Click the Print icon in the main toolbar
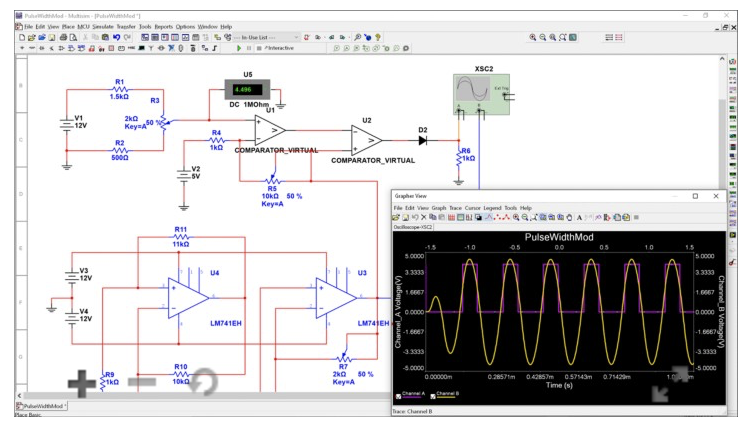This screenshot has height=428, width=750. [x=63, y=37]
